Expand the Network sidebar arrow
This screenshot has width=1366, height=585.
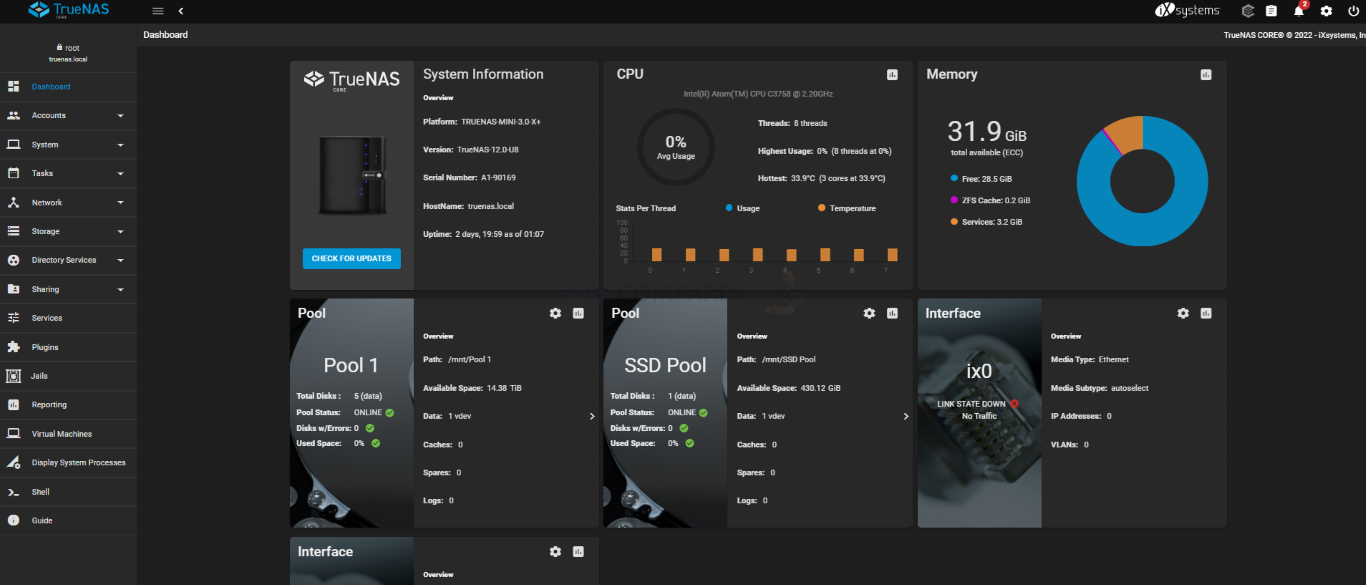pyautogui.click(x=120, y=203)
